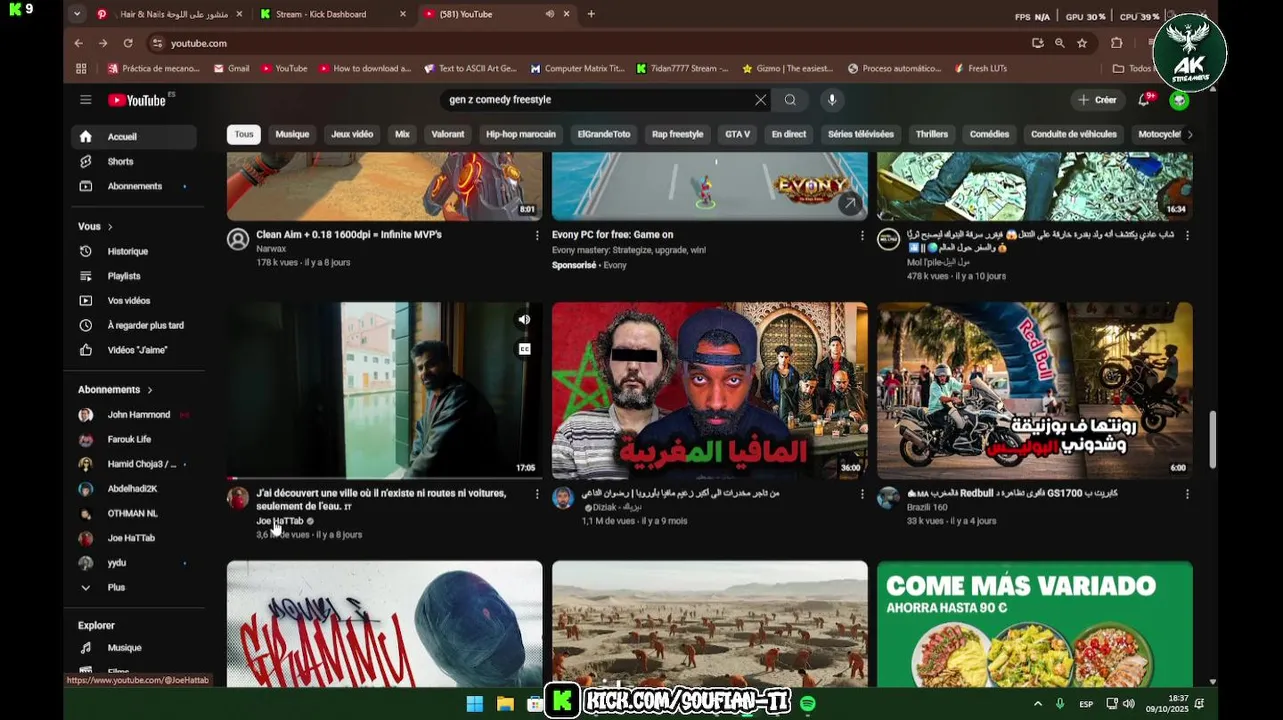Open Gmail bookmark
1283x720 pixels.
231,68
